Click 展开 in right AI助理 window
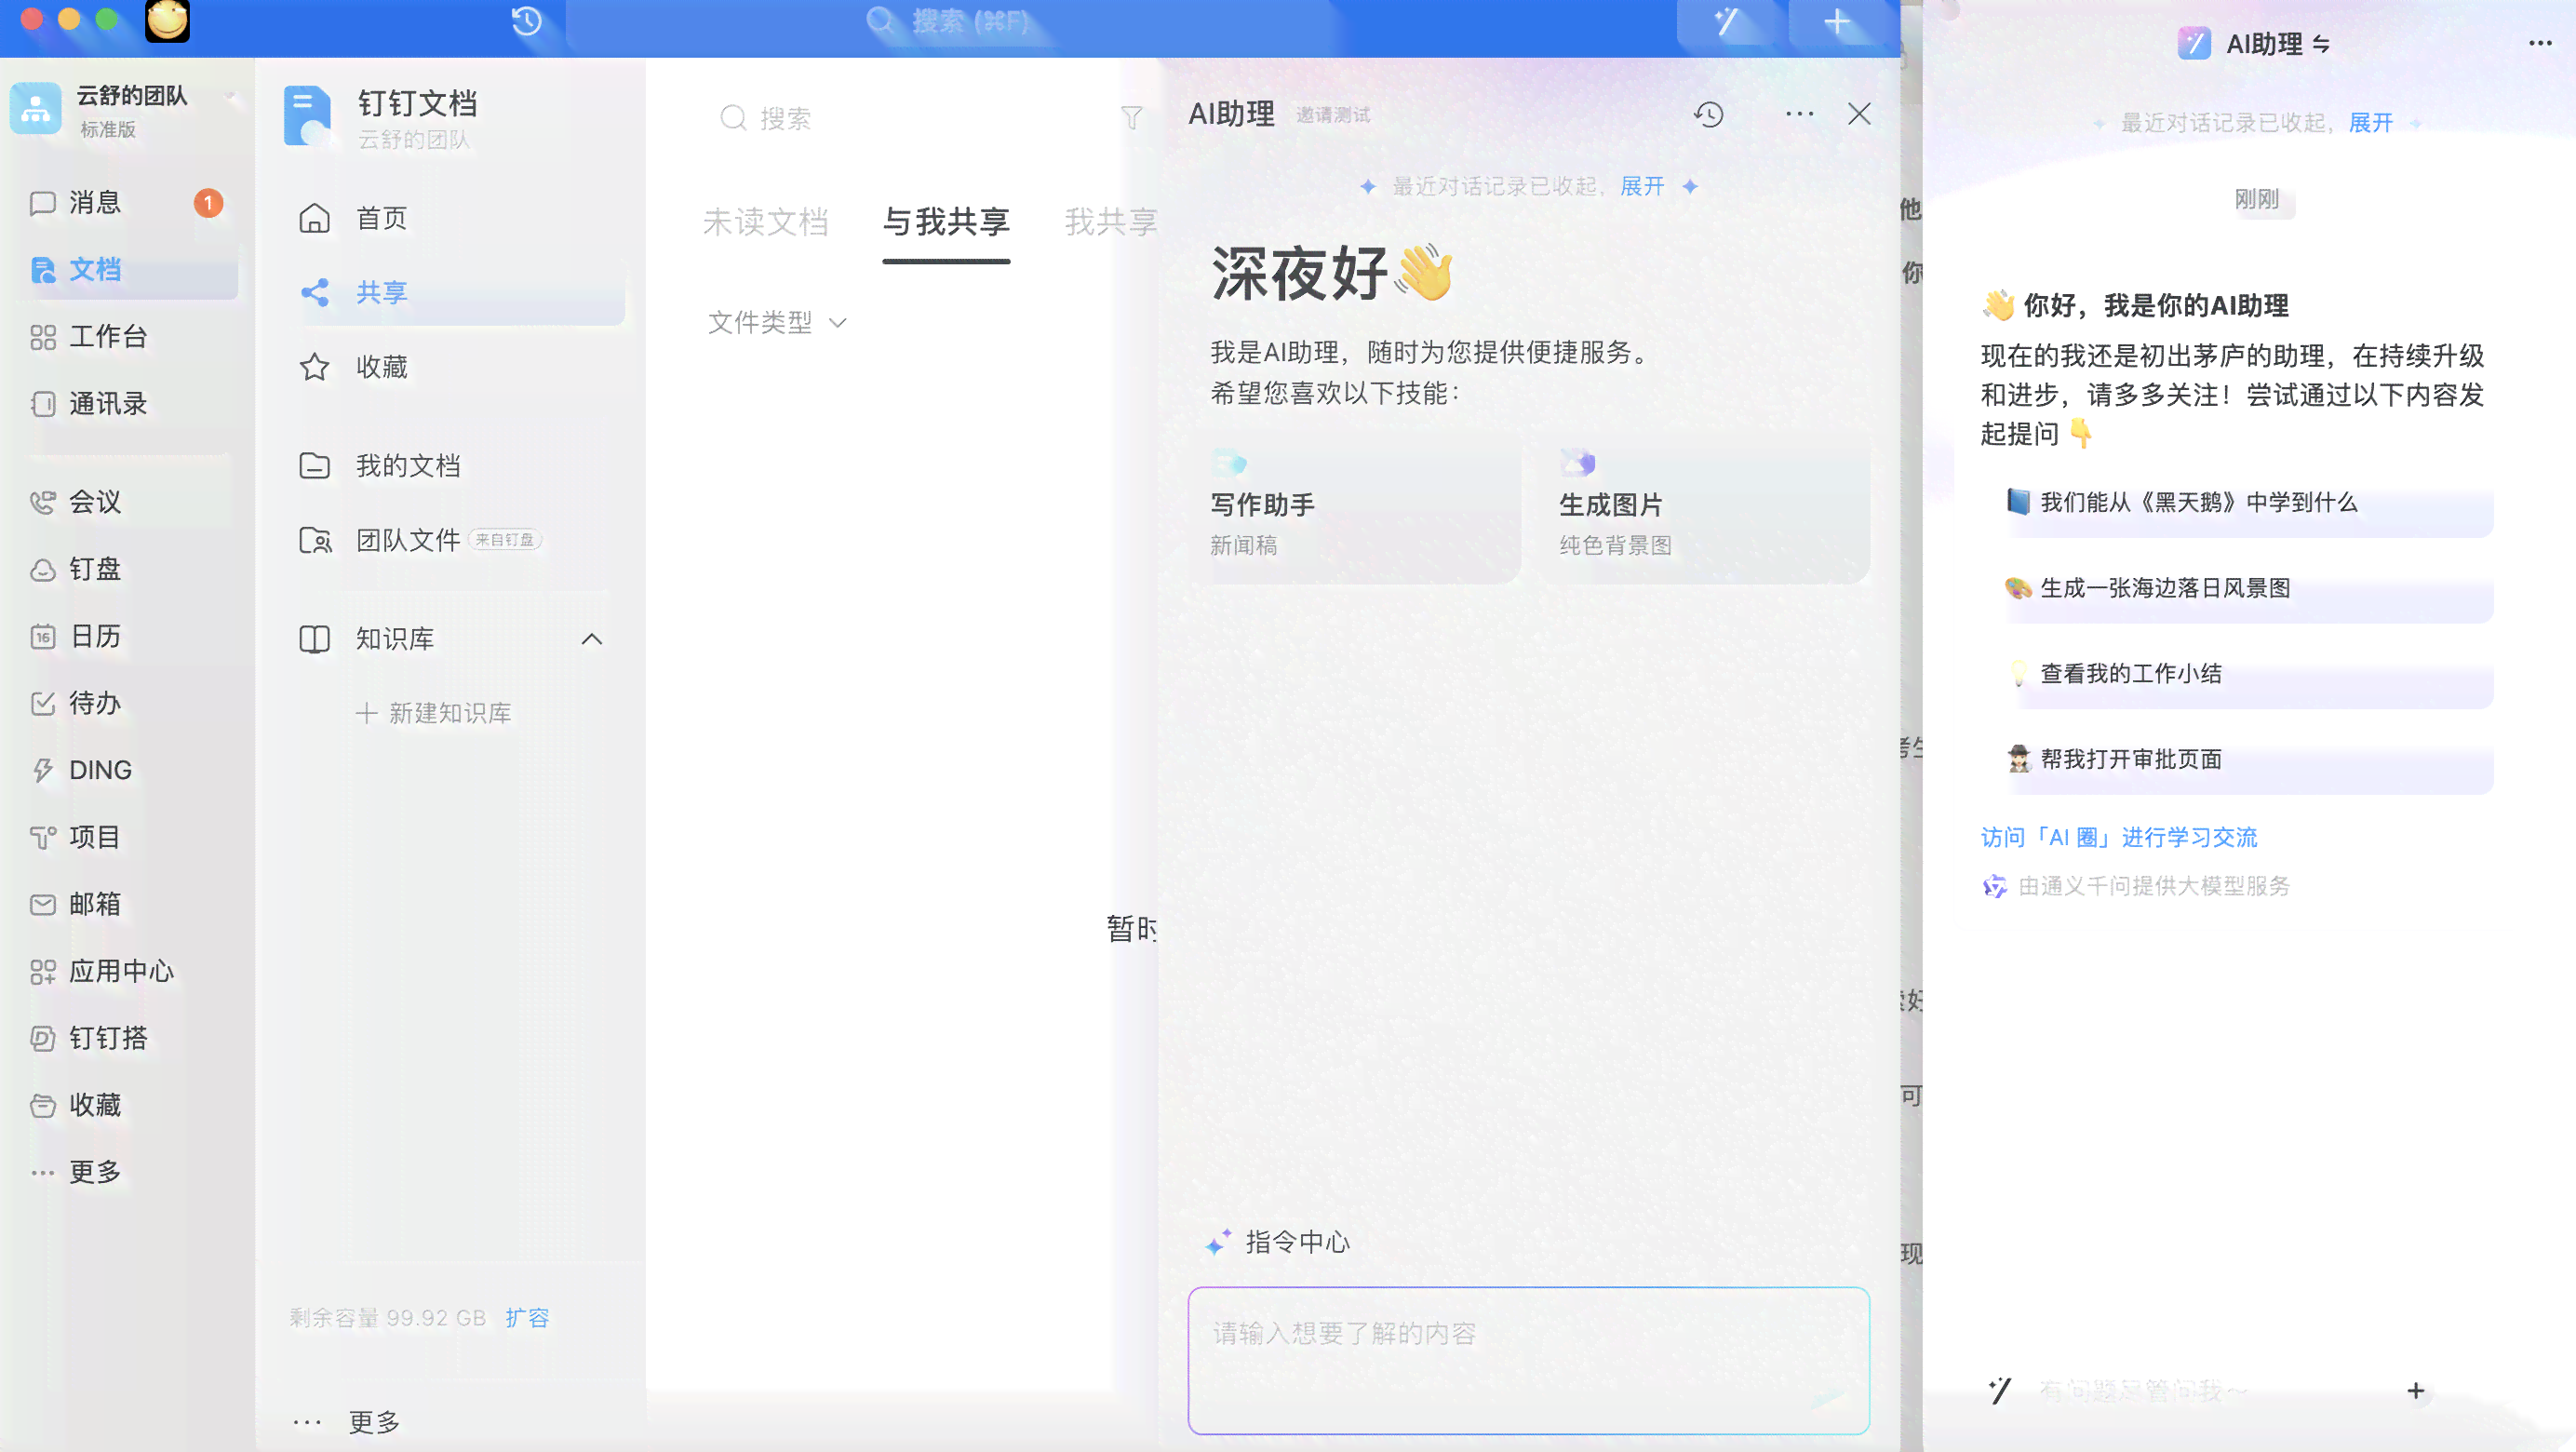The width and height of the screenshot is (2576, 1452). [2370, 123]
